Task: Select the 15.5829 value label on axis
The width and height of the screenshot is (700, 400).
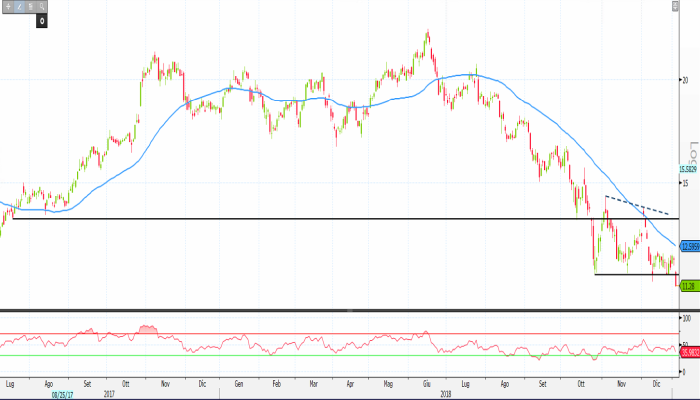Action: point(688,169)
